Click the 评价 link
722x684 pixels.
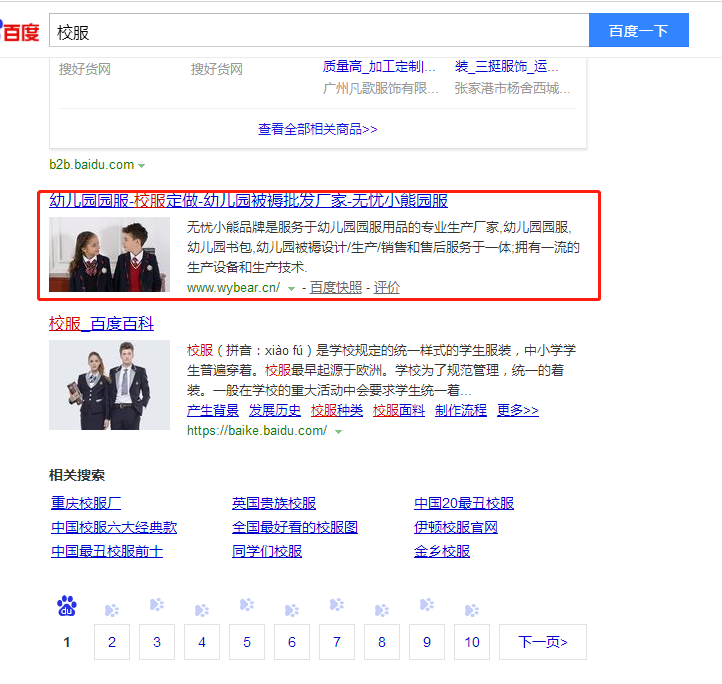coord(386,287)
